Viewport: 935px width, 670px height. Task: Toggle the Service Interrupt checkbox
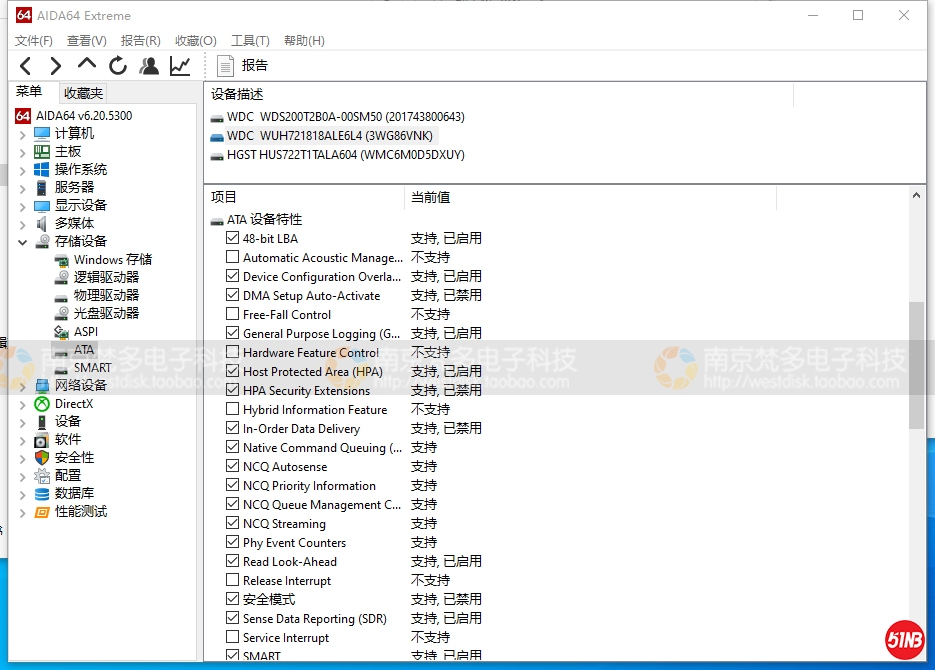tap(233, 637)
